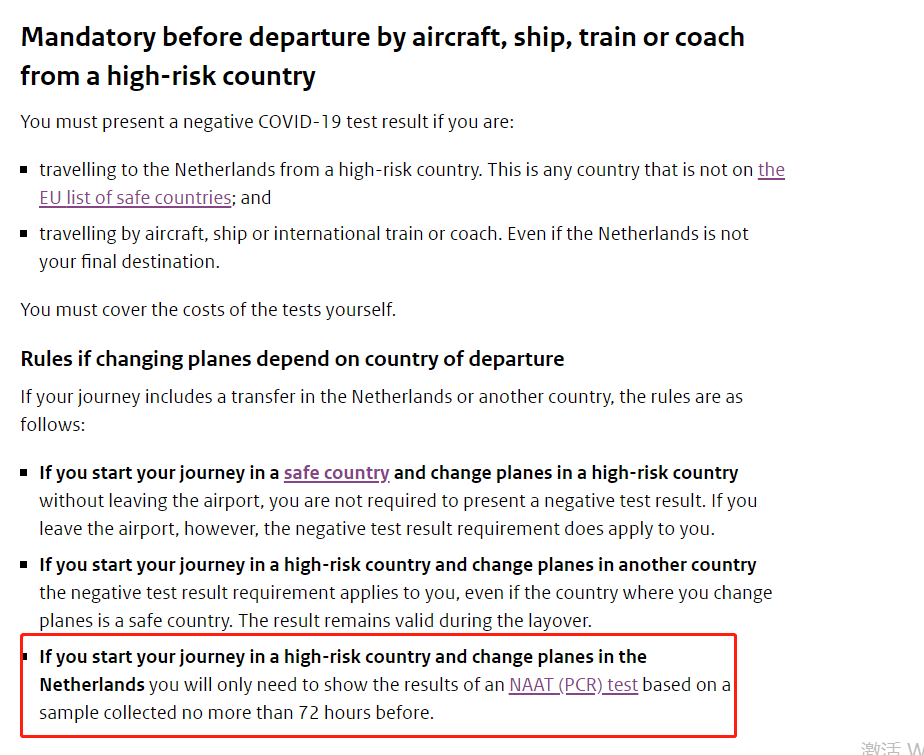Click the bullet marker before "travelling to the Netherlands"
The width and height of the screenshot is (924, 755).
(x=24, y=170)
